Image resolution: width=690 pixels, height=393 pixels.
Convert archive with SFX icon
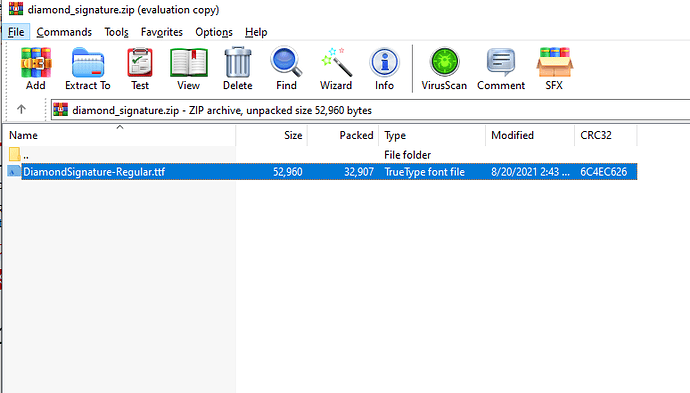click(x=554, y=68)
